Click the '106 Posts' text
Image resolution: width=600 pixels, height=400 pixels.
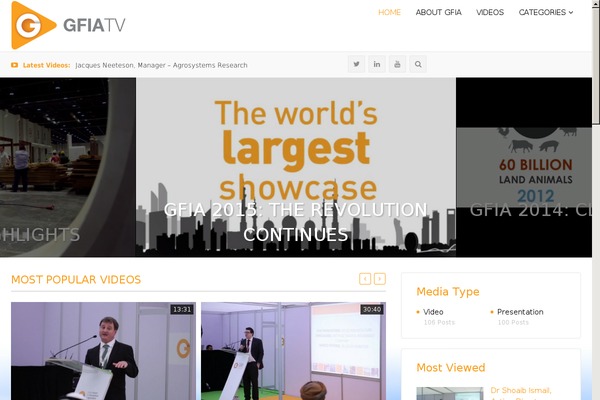pos(439,322)
